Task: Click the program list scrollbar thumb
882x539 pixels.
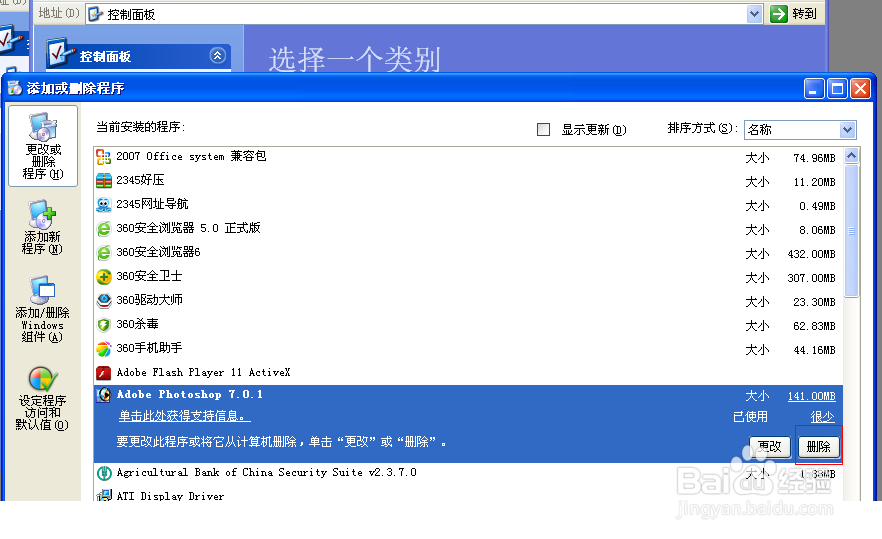Action: [852, 231]
